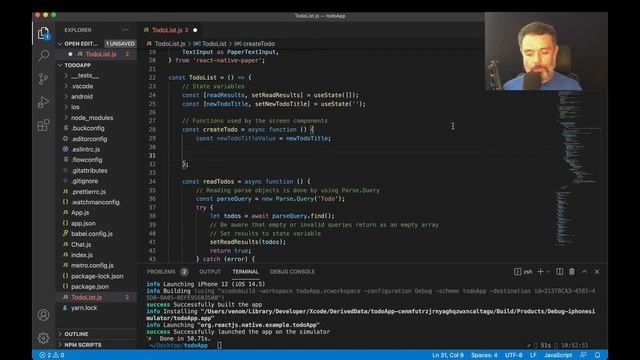Open the Manage gear icon
Screen dimensions: 640x360
43,338
